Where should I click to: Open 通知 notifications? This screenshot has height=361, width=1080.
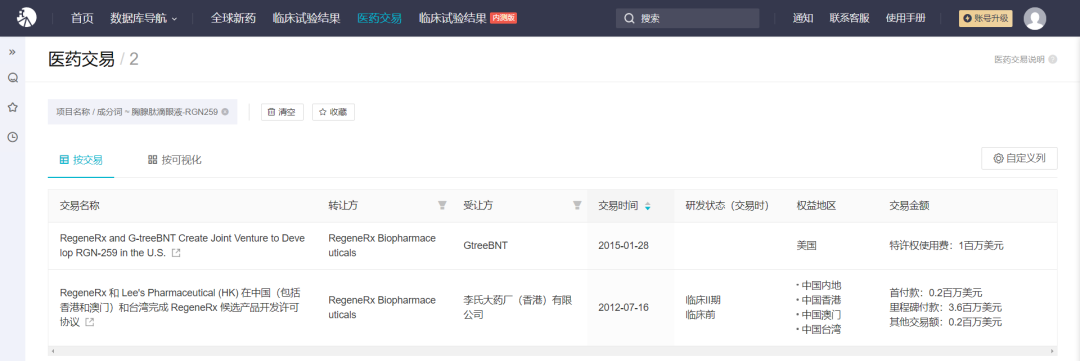tap(803, 19)
